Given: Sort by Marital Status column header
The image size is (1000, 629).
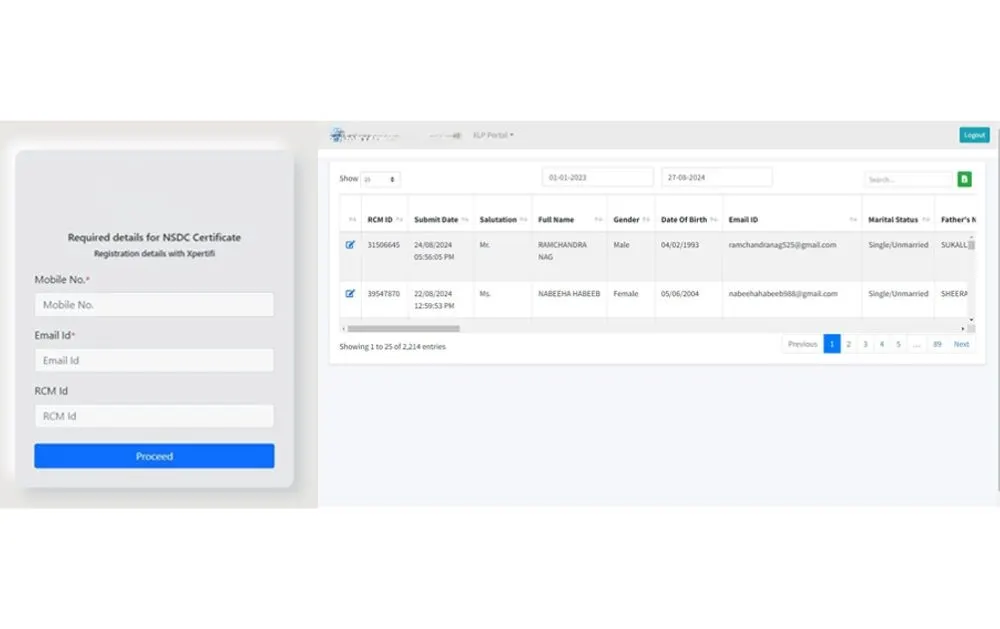Looking at the screenshot, I should pos(898,219).
